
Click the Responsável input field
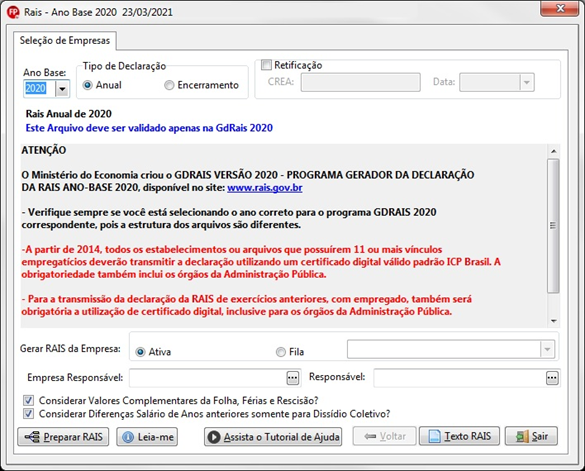coord(459,378)
